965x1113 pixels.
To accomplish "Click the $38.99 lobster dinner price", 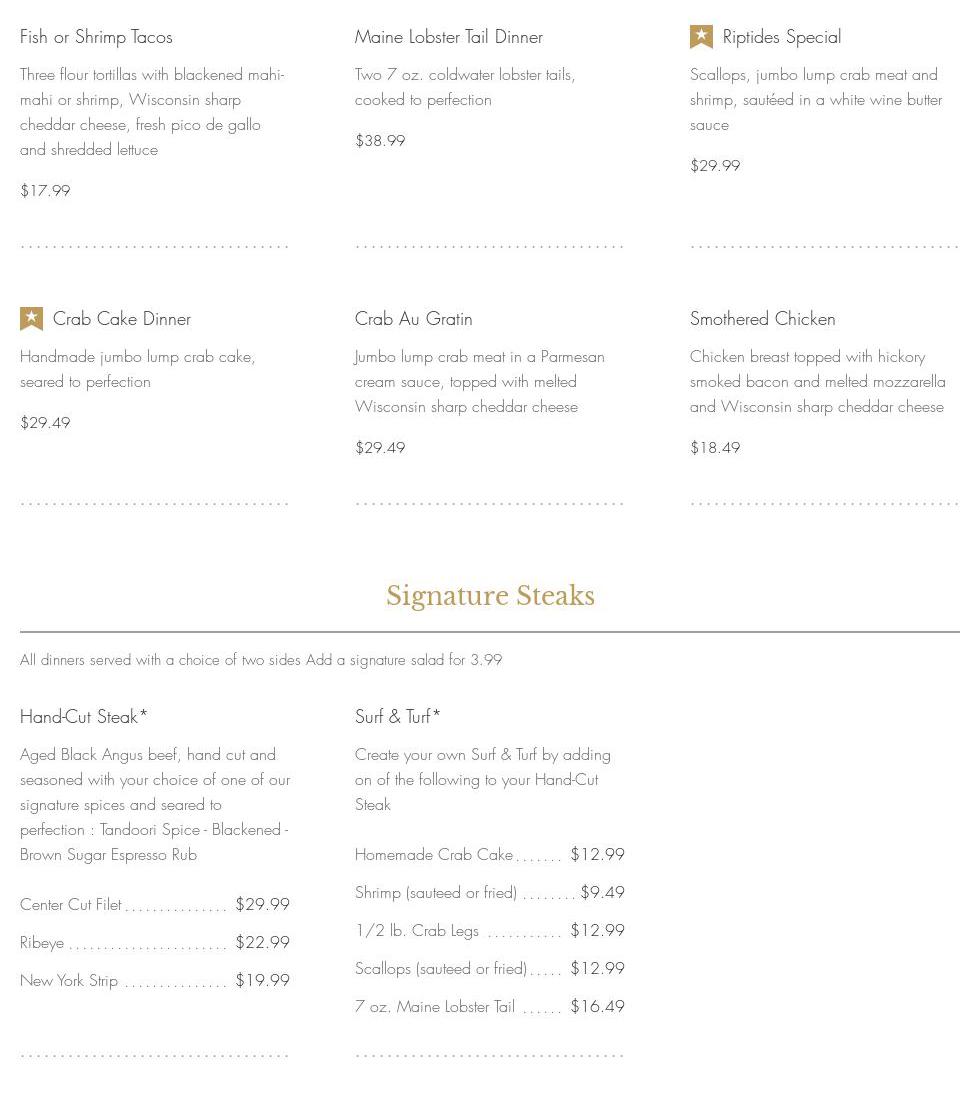I will tap(380, 141).
